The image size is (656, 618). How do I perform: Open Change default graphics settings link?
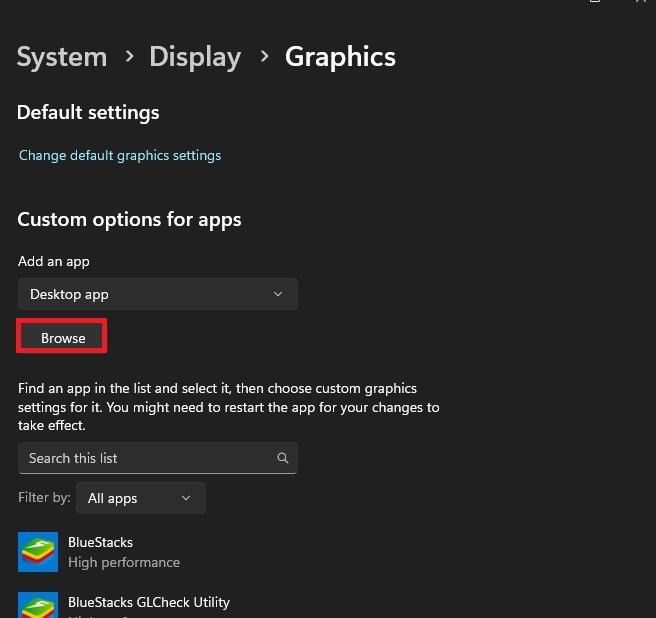click(x=120, y=155)
